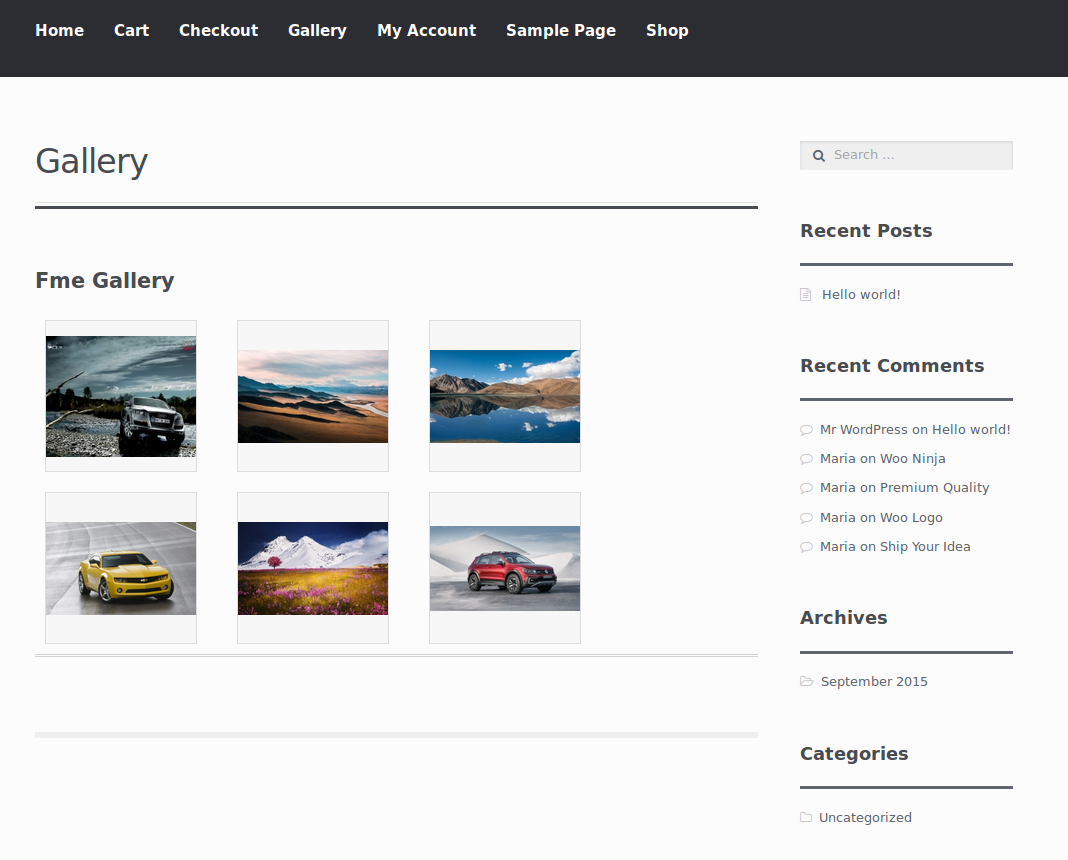Click comment bubble icon beside Ship Your Idea
The image size is (1068, 860).
[x=806, y=547]
